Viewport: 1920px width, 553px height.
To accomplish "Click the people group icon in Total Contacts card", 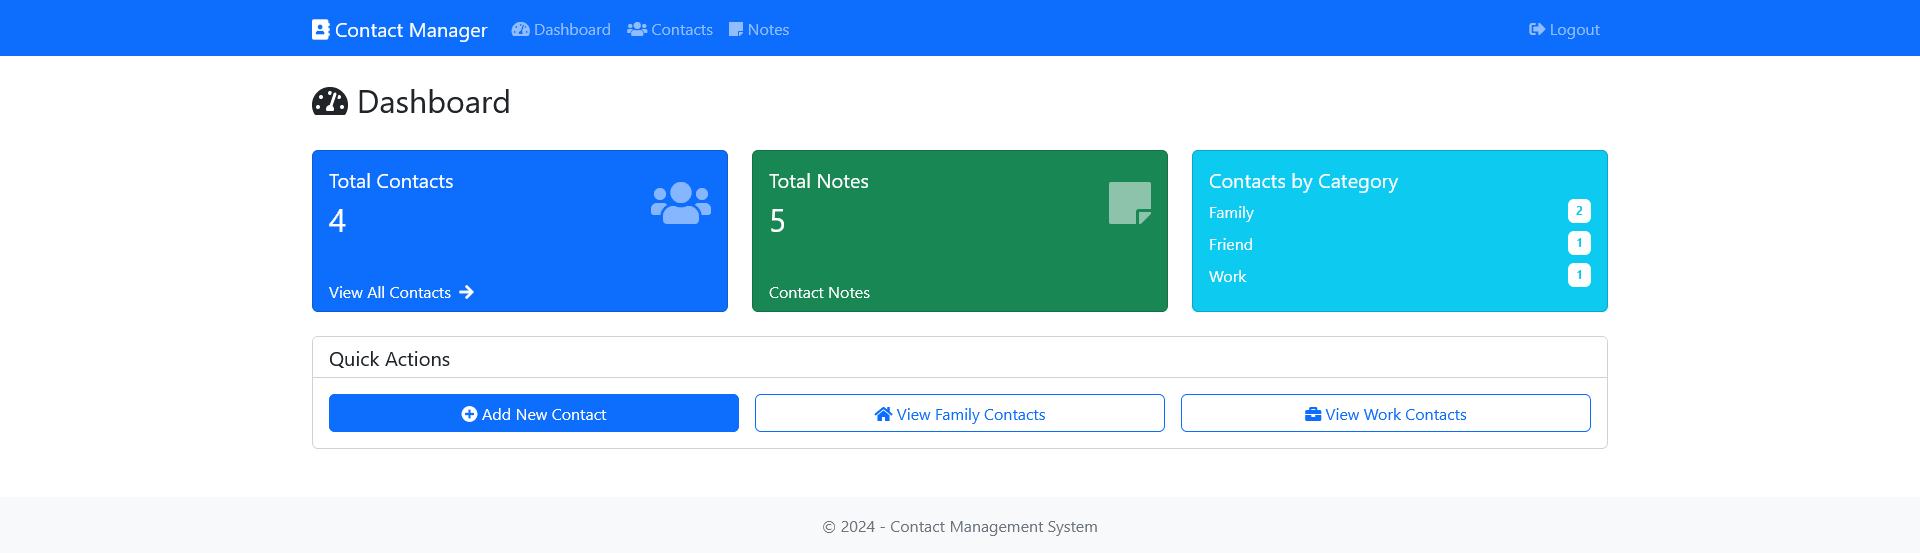I will (681, 203).
